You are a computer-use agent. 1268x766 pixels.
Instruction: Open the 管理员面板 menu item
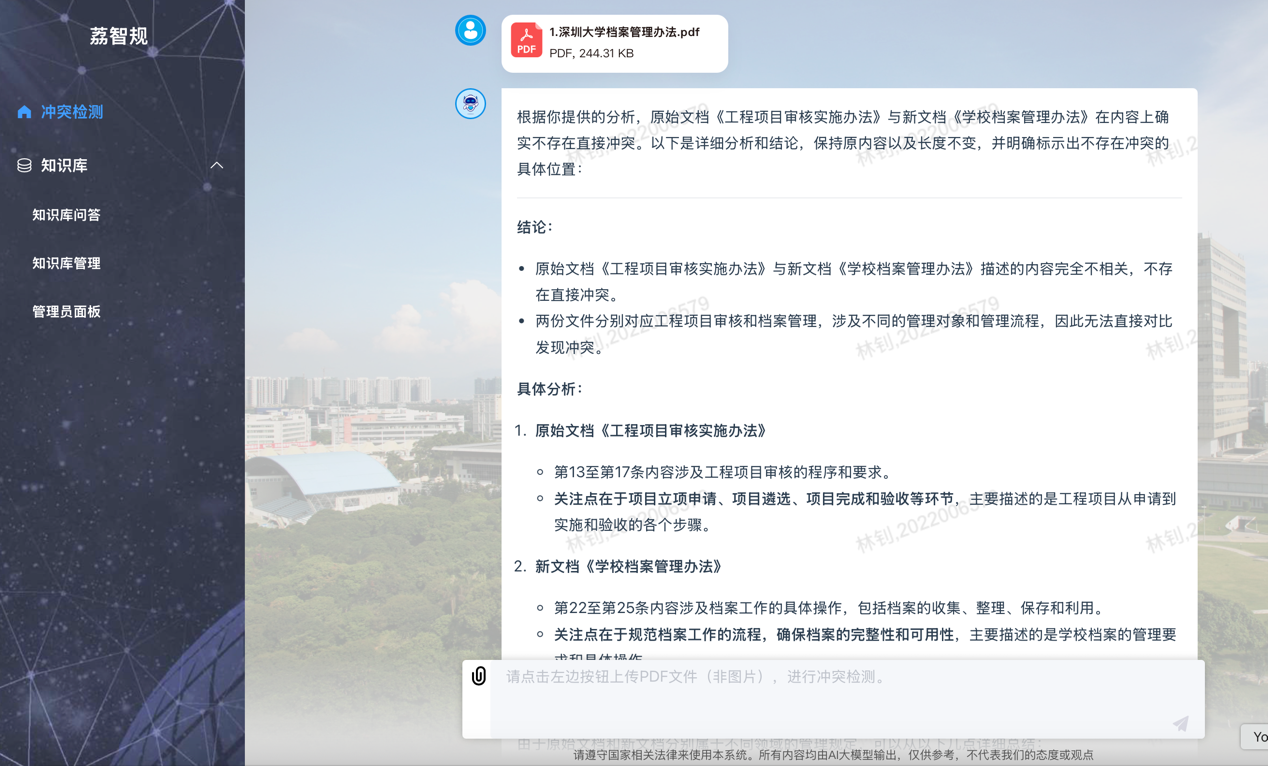[66, 311]
